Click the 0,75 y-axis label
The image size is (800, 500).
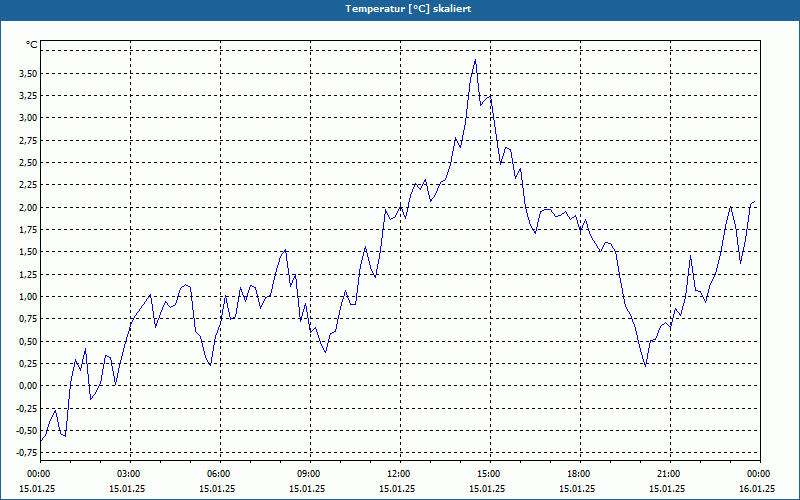tap(28, 319)
